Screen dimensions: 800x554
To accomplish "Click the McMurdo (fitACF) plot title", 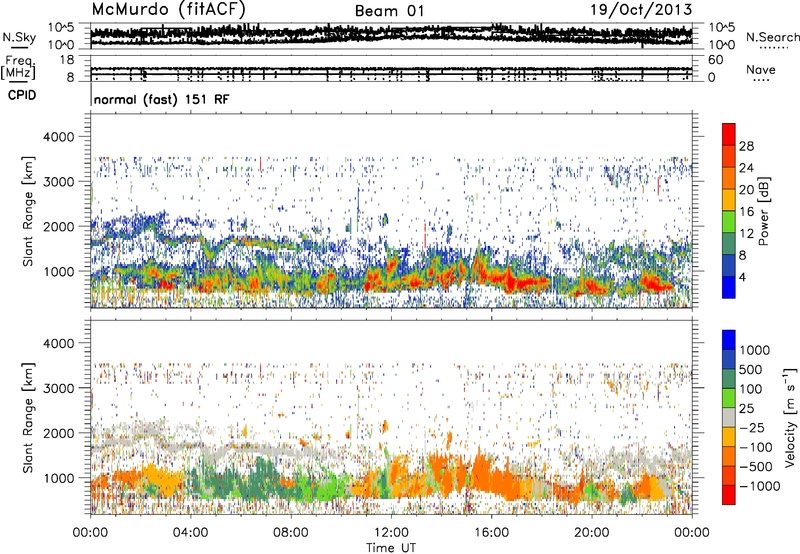I will (168, 9).
